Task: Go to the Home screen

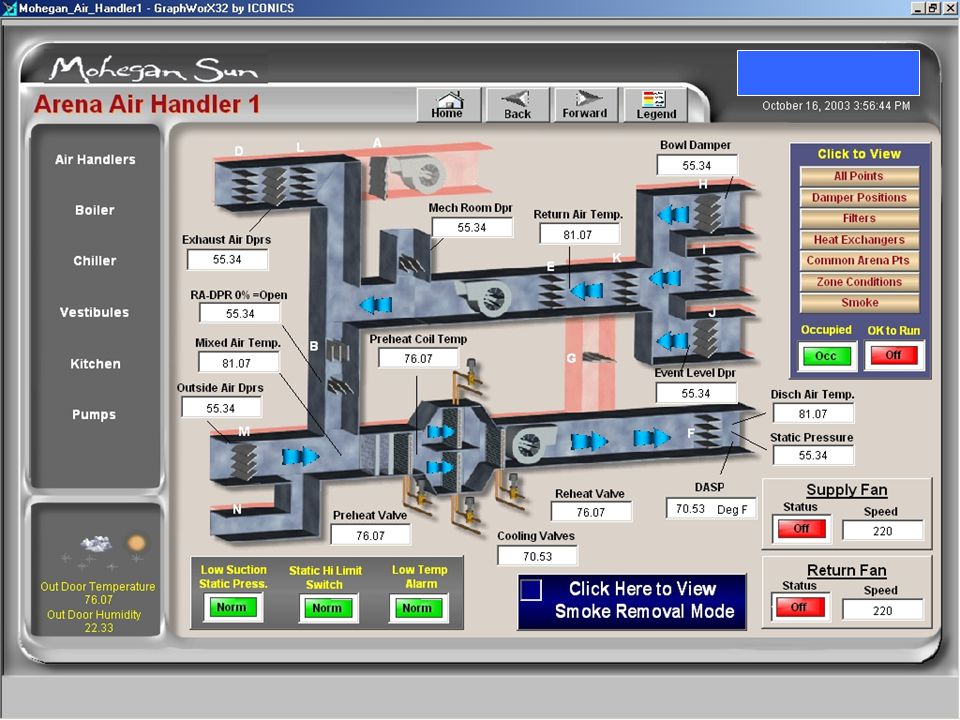Action: click(449, 105)
